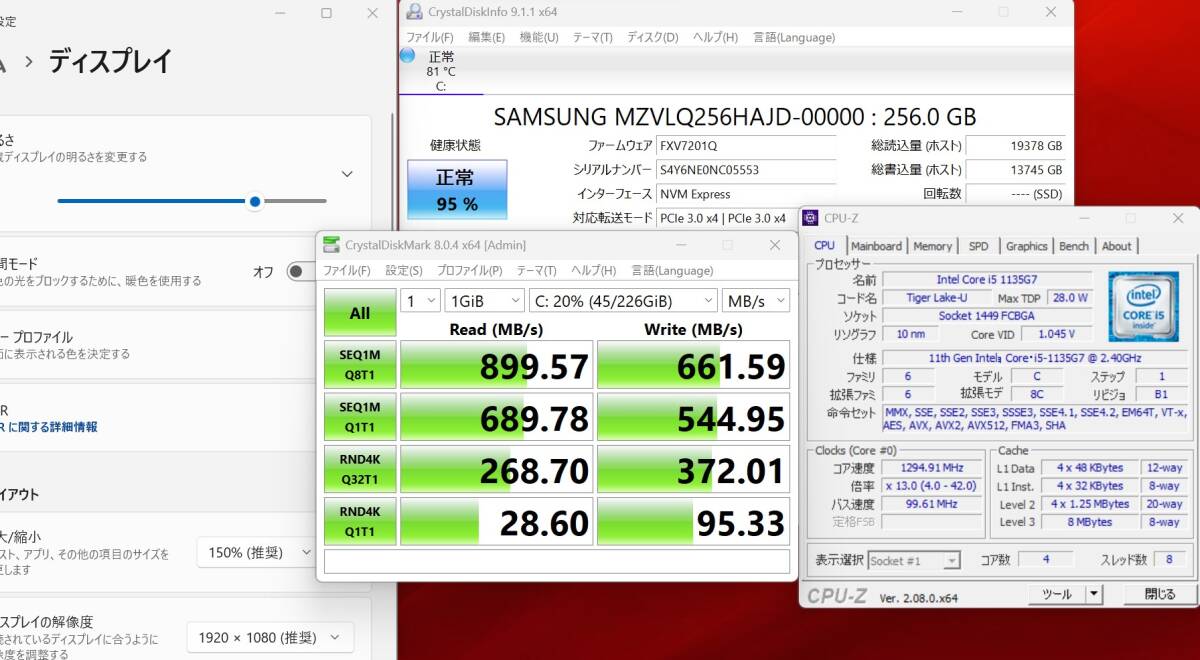This screenshot has width=1200, height=660.
Task: Maximize the Settings window
Action: click(x=326, y=13)
